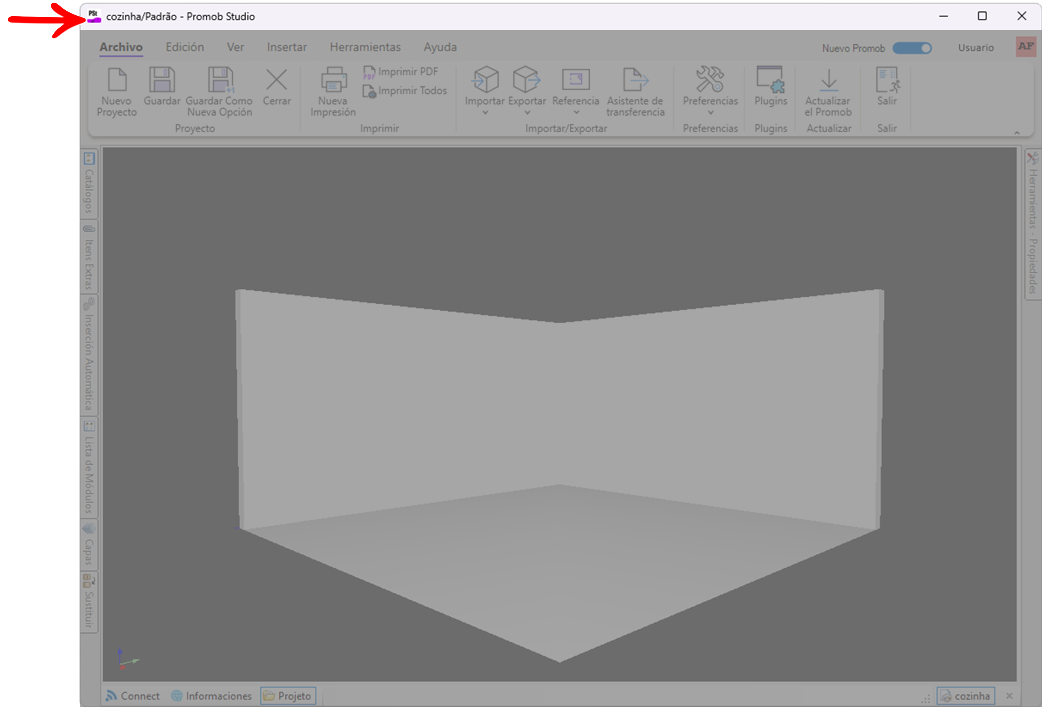Click the Referencia icon
1042x707 pixels.
[575, 80]
